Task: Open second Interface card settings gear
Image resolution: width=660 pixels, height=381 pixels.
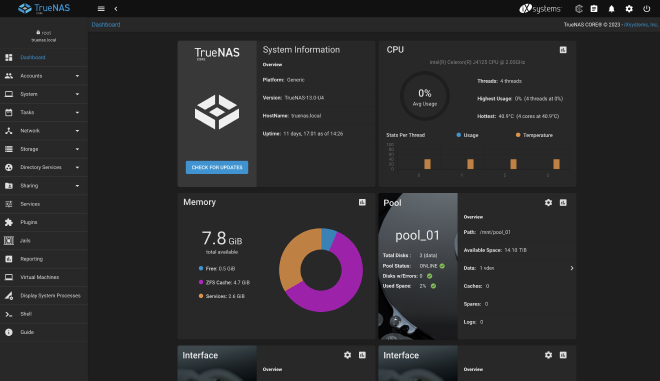Action: coord(548,355)
